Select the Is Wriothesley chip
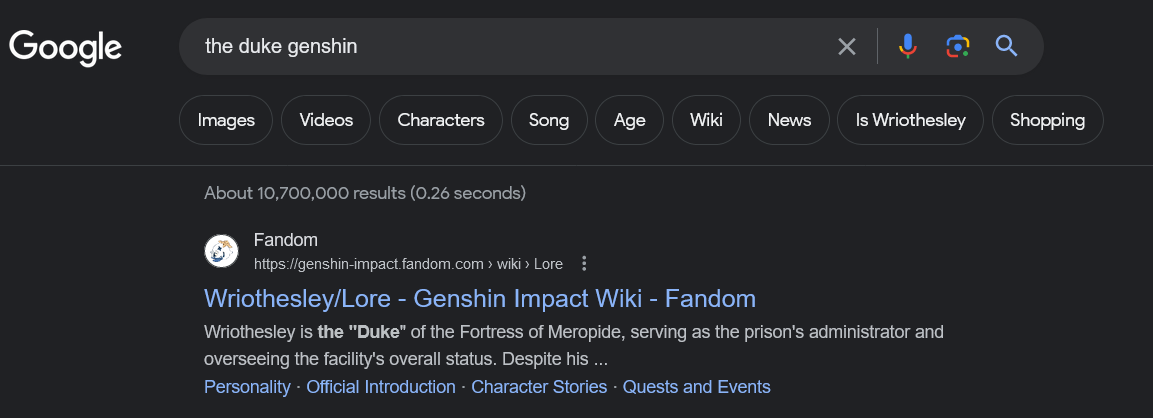Screen dimensions: 1153x418 (911, 120)
